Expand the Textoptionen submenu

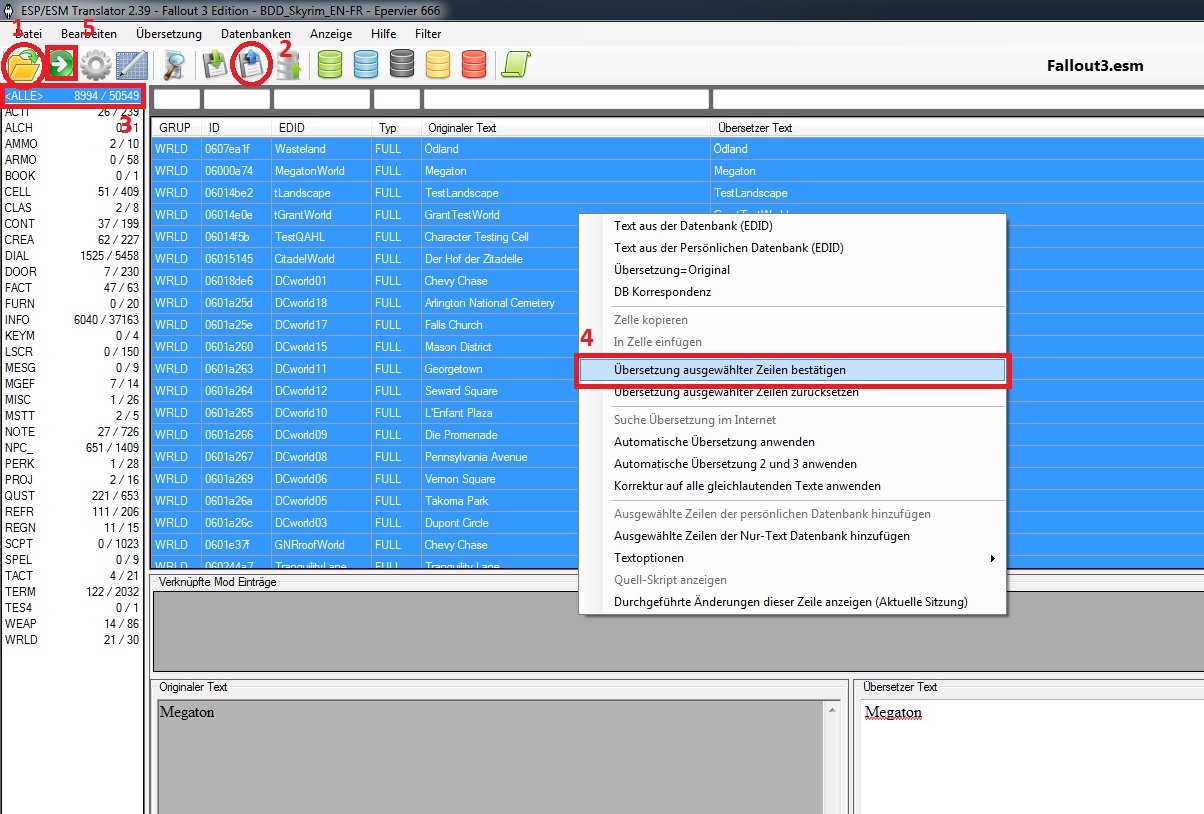coord(794,558)
